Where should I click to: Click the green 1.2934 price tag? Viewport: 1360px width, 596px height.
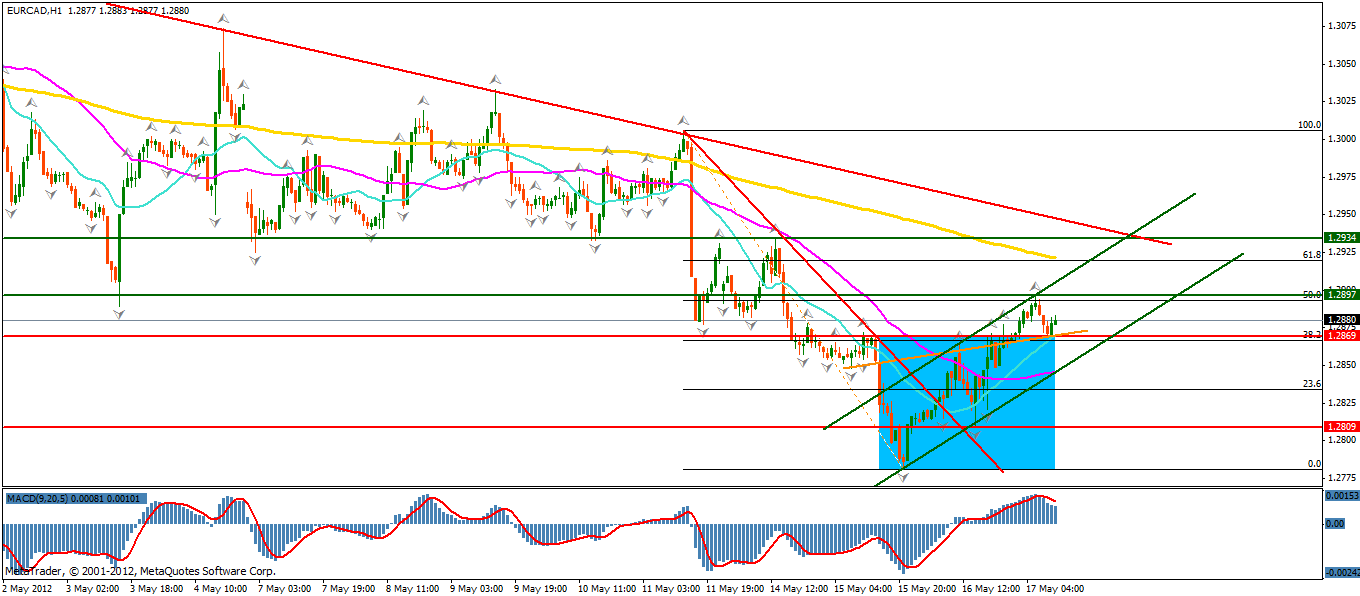click(1340, 238)
